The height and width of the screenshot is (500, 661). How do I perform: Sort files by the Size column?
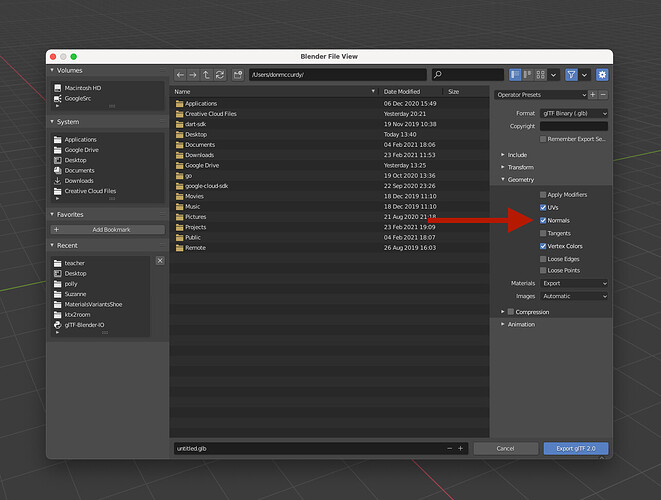click(x=465, y=91)
